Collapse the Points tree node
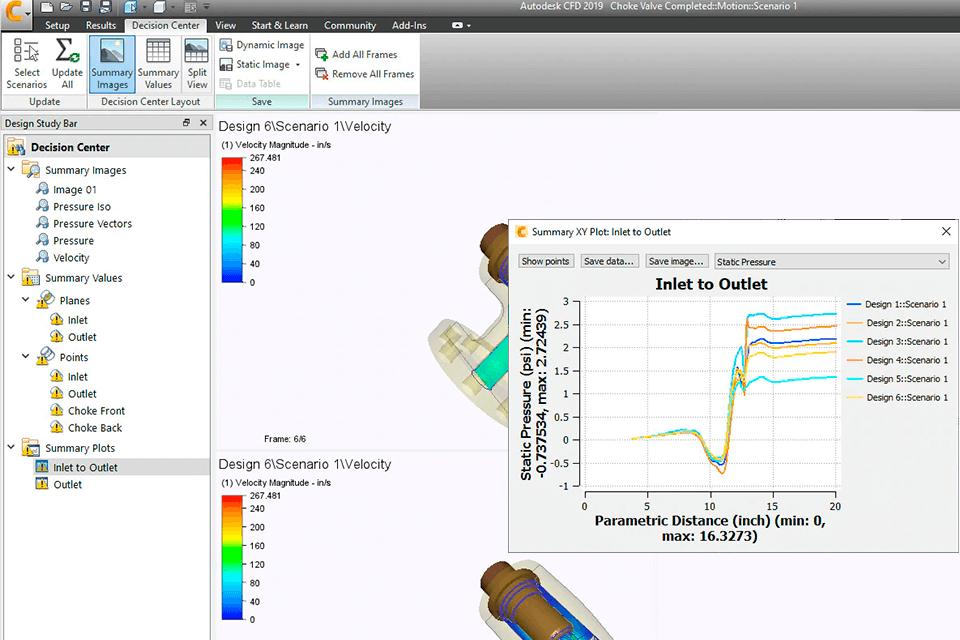This screenshot has height=640, width=960. [x=26, y=356]
